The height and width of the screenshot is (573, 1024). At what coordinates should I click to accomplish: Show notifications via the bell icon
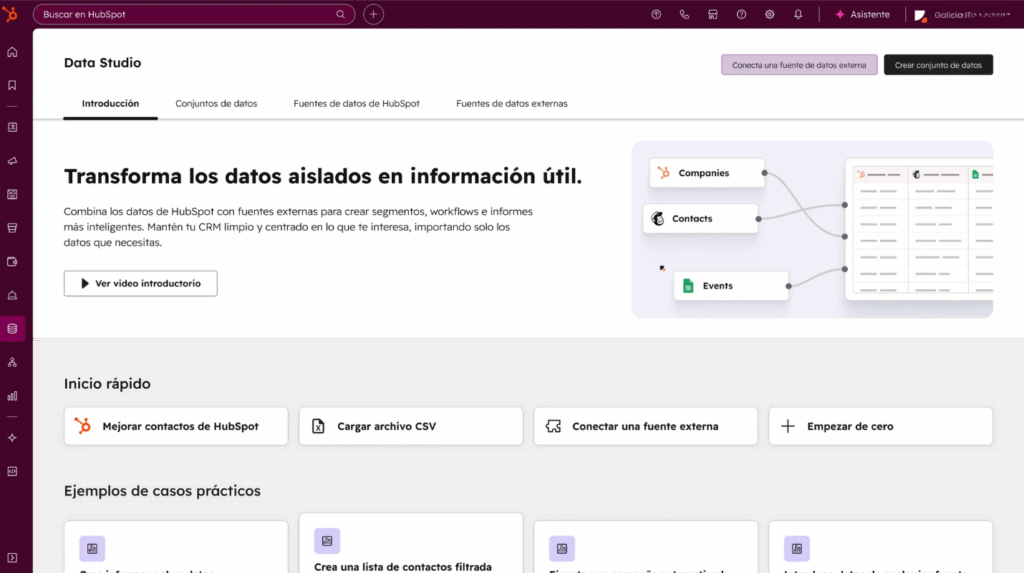798,15
